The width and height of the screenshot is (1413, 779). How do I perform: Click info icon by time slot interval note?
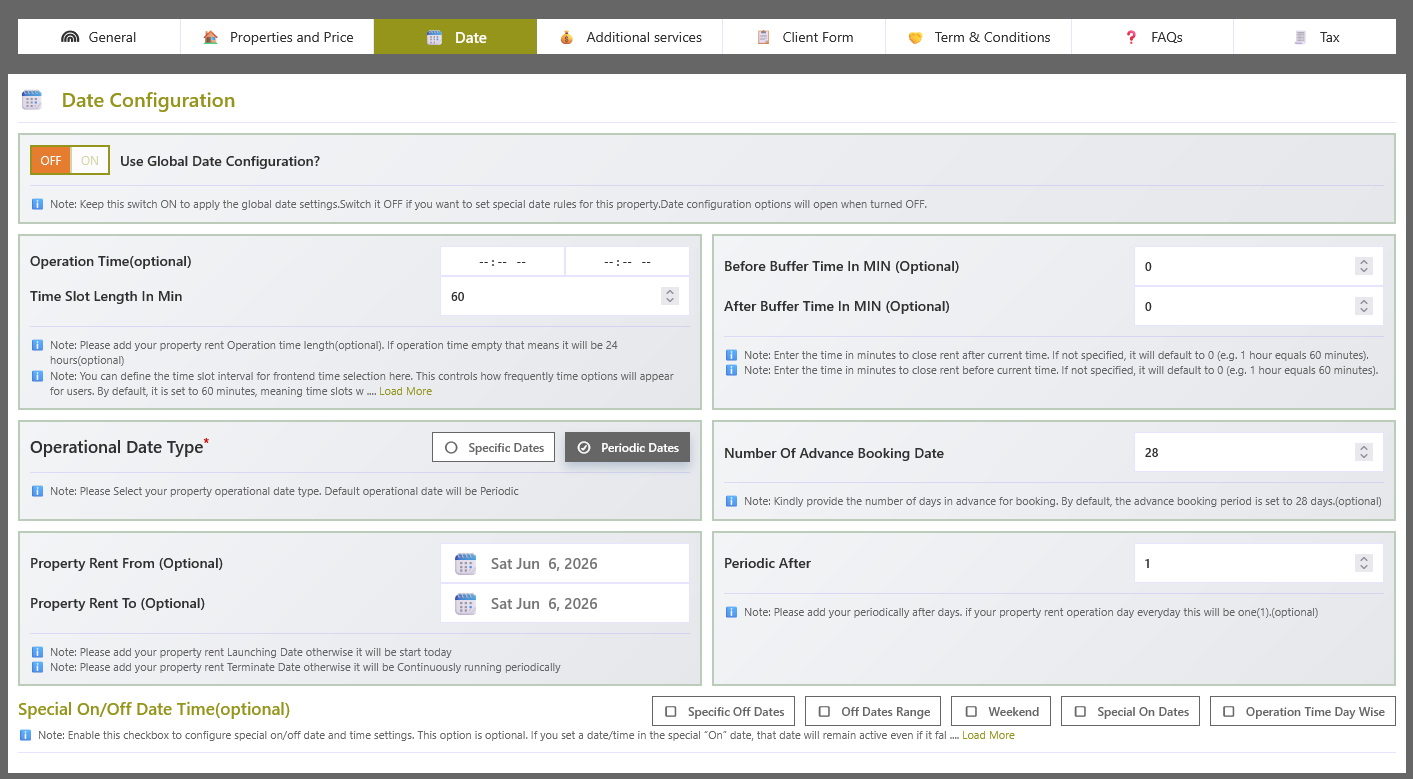coord(37,376)
